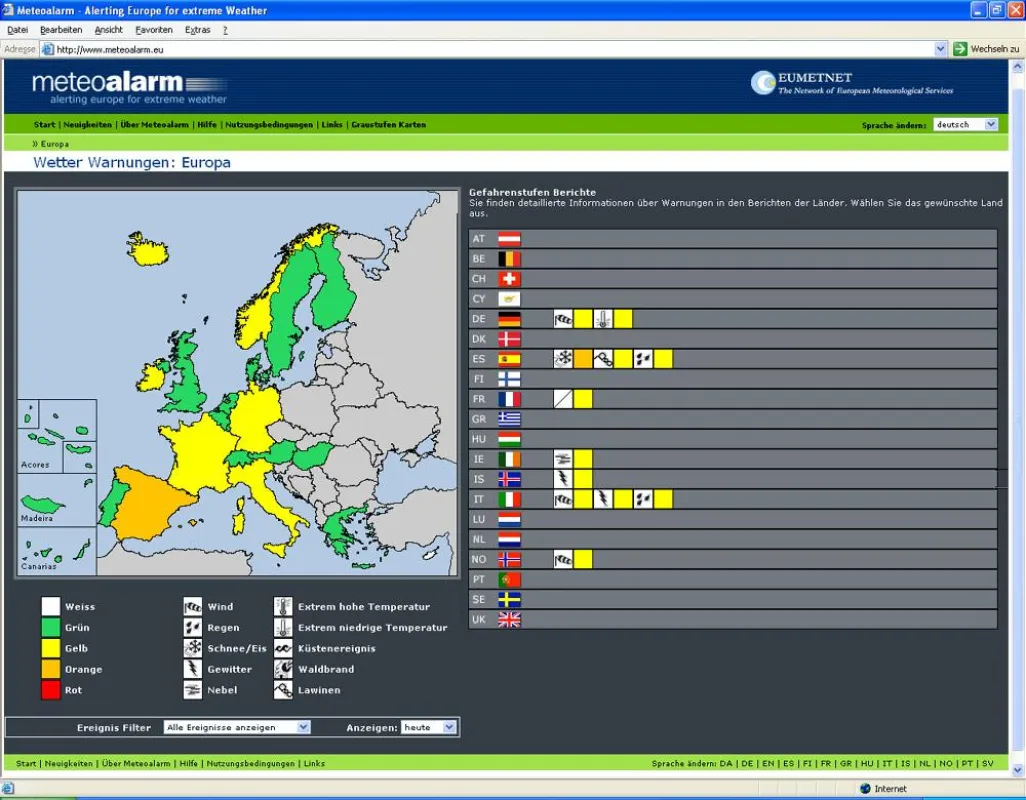1026x800 pixels.
Task: Click Germany's extreme temperature warning icon
Action: (603, 319)
